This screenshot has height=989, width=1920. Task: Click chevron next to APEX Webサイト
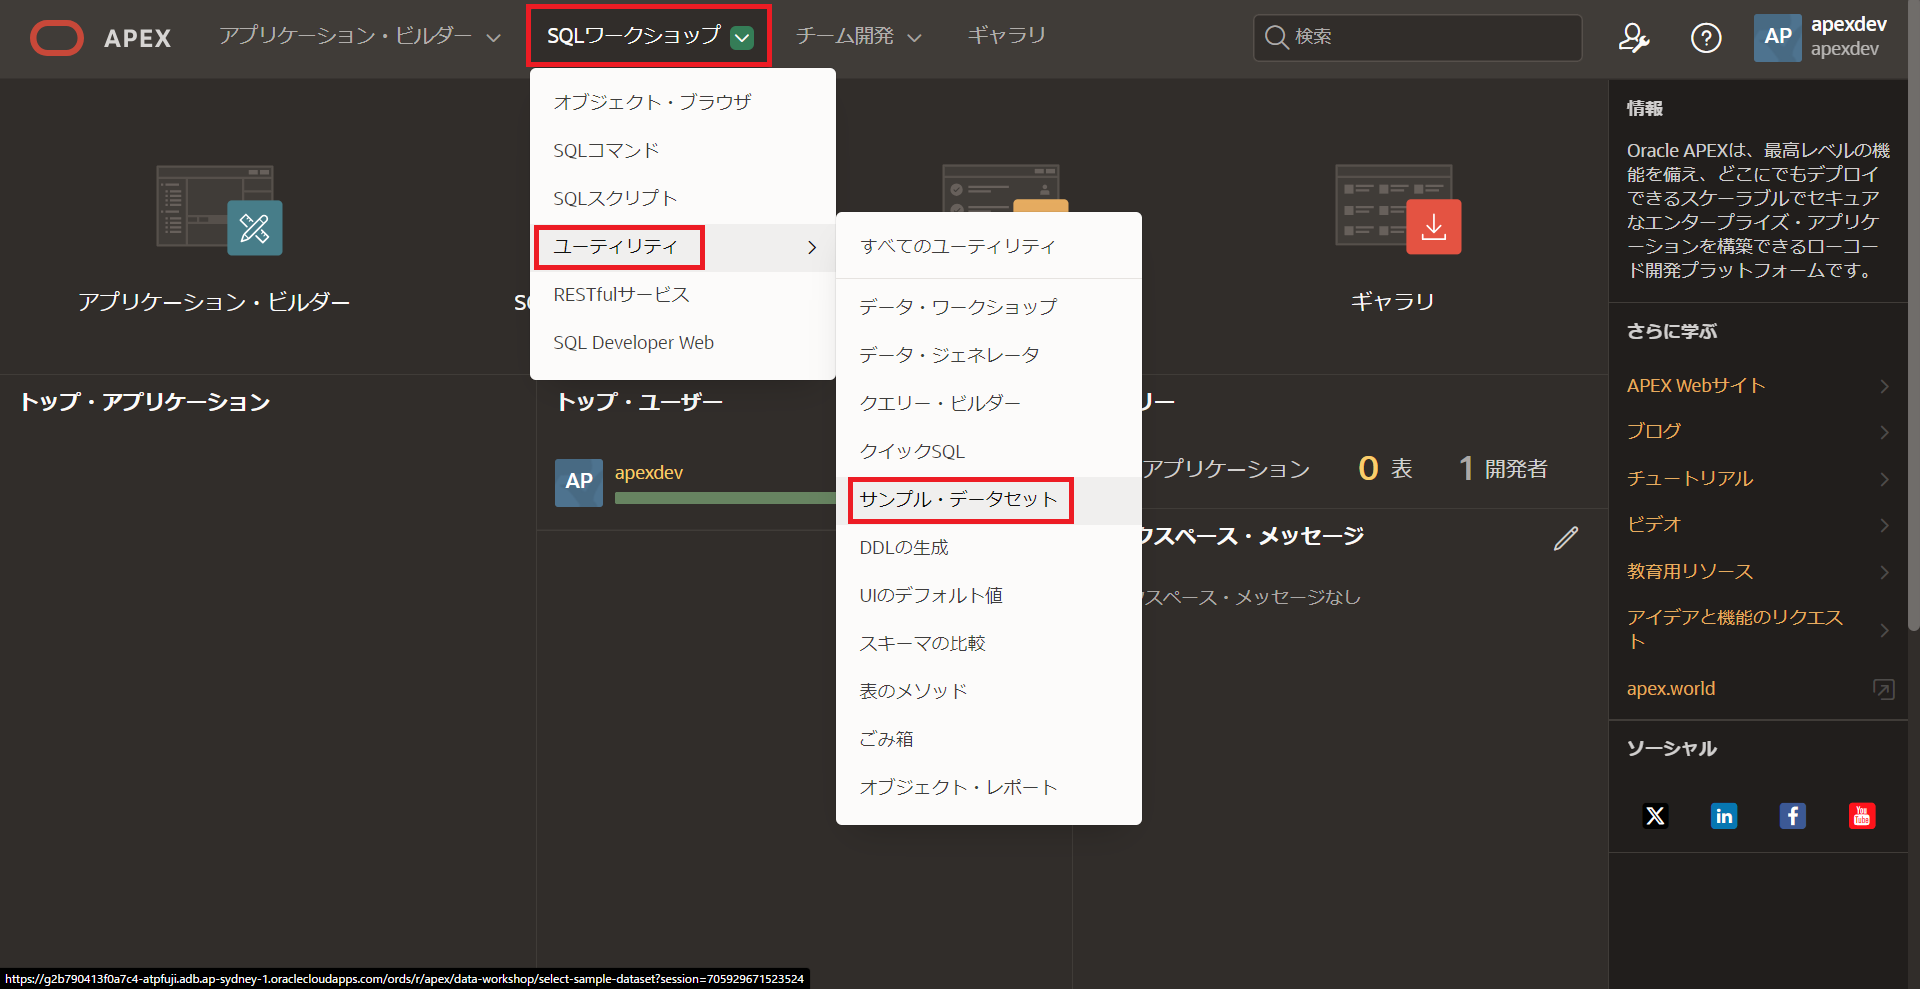coord(1884,386)
